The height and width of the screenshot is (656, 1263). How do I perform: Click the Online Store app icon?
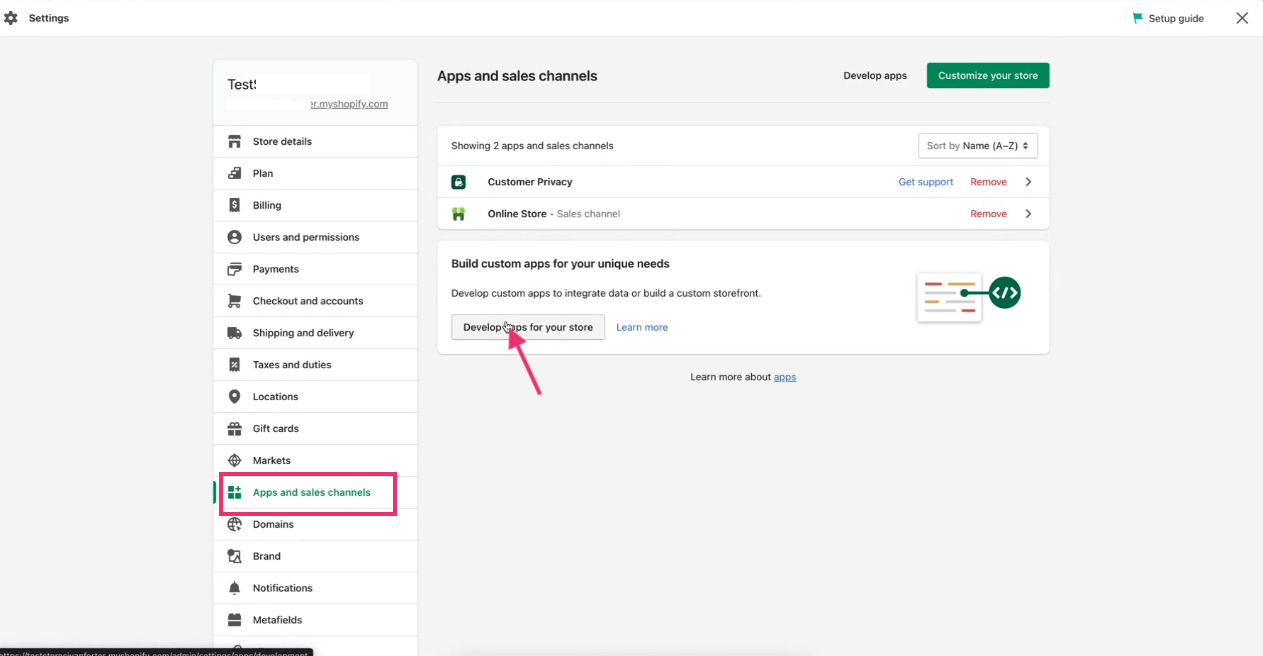coord(458,214)
